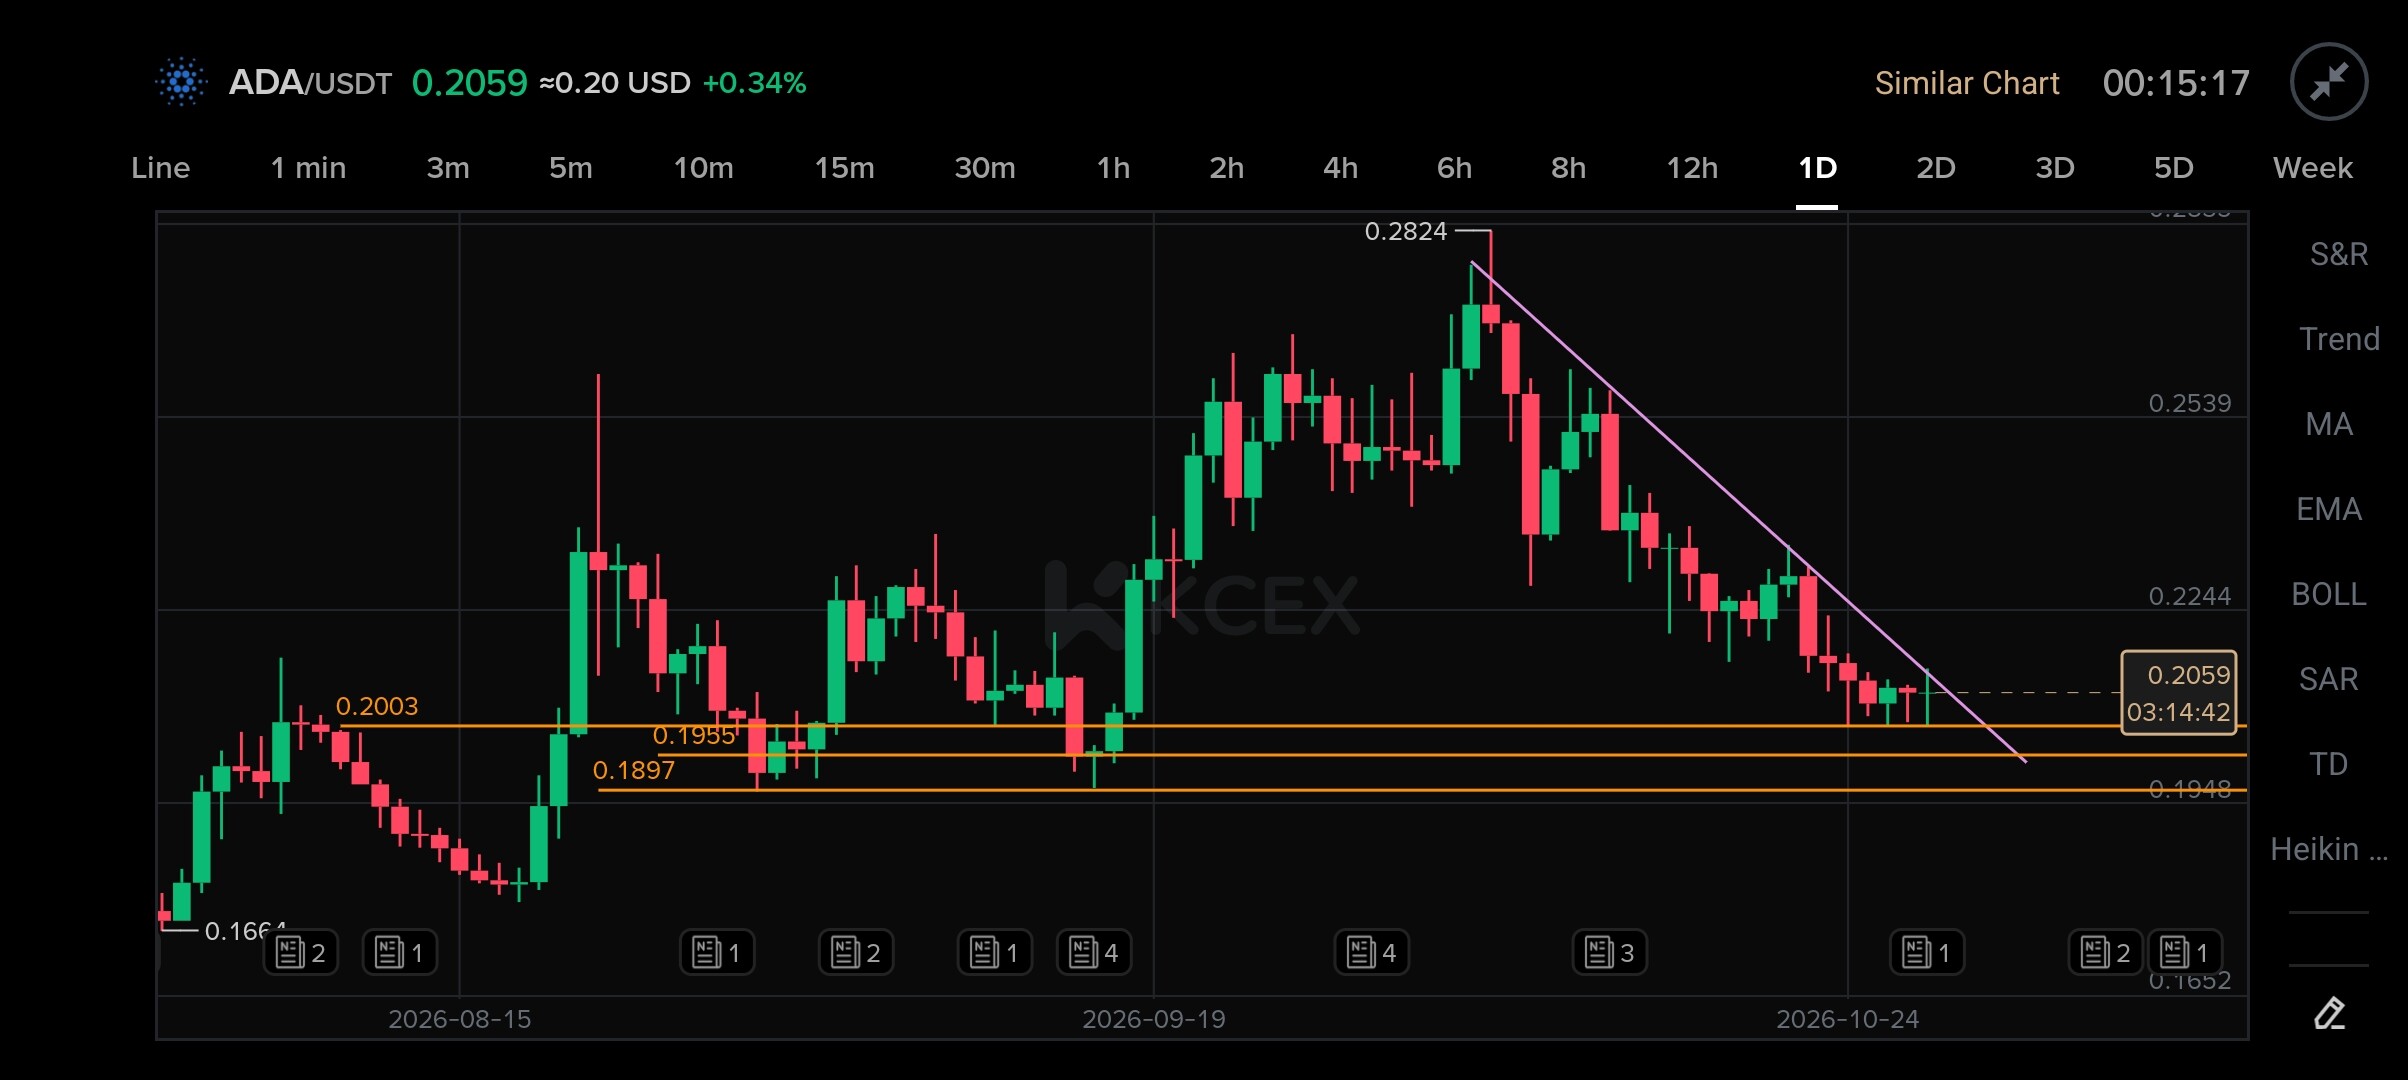The width and height of the screenshot is (2408, 1080).
Task: Collapse fullscreen chart with arrows icon
Action: click(x=2328, y=82)
